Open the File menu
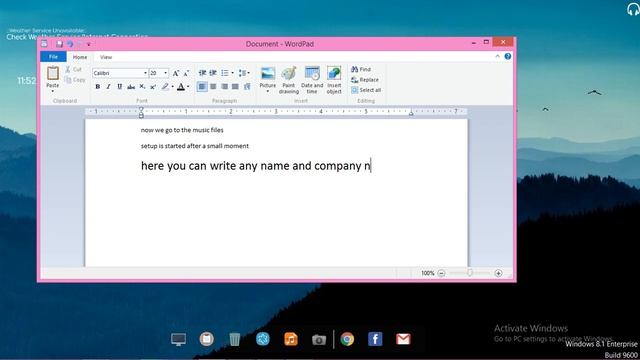640x360 pixels. 53,57
